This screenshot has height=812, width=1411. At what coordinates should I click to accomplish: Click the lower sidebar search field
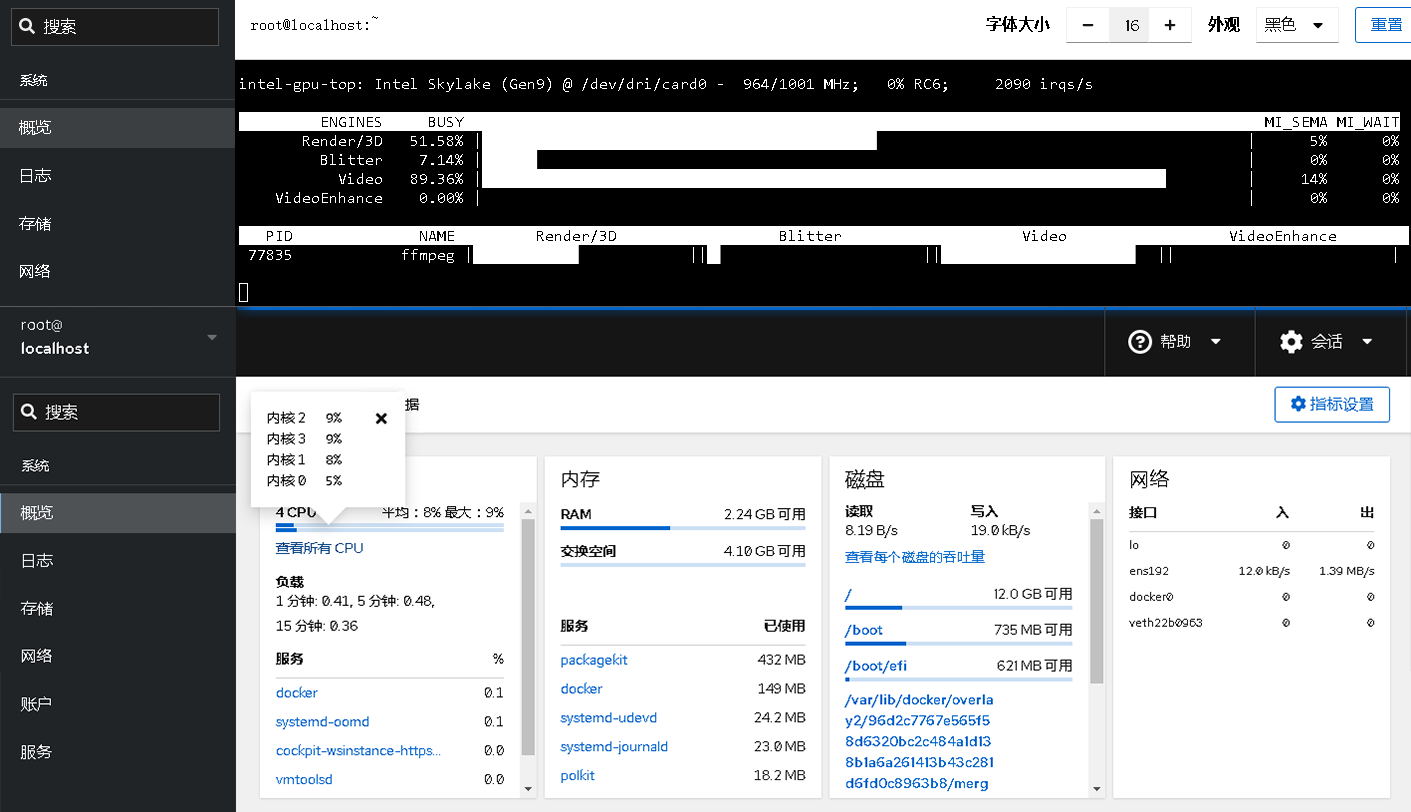tap(116, 412)
